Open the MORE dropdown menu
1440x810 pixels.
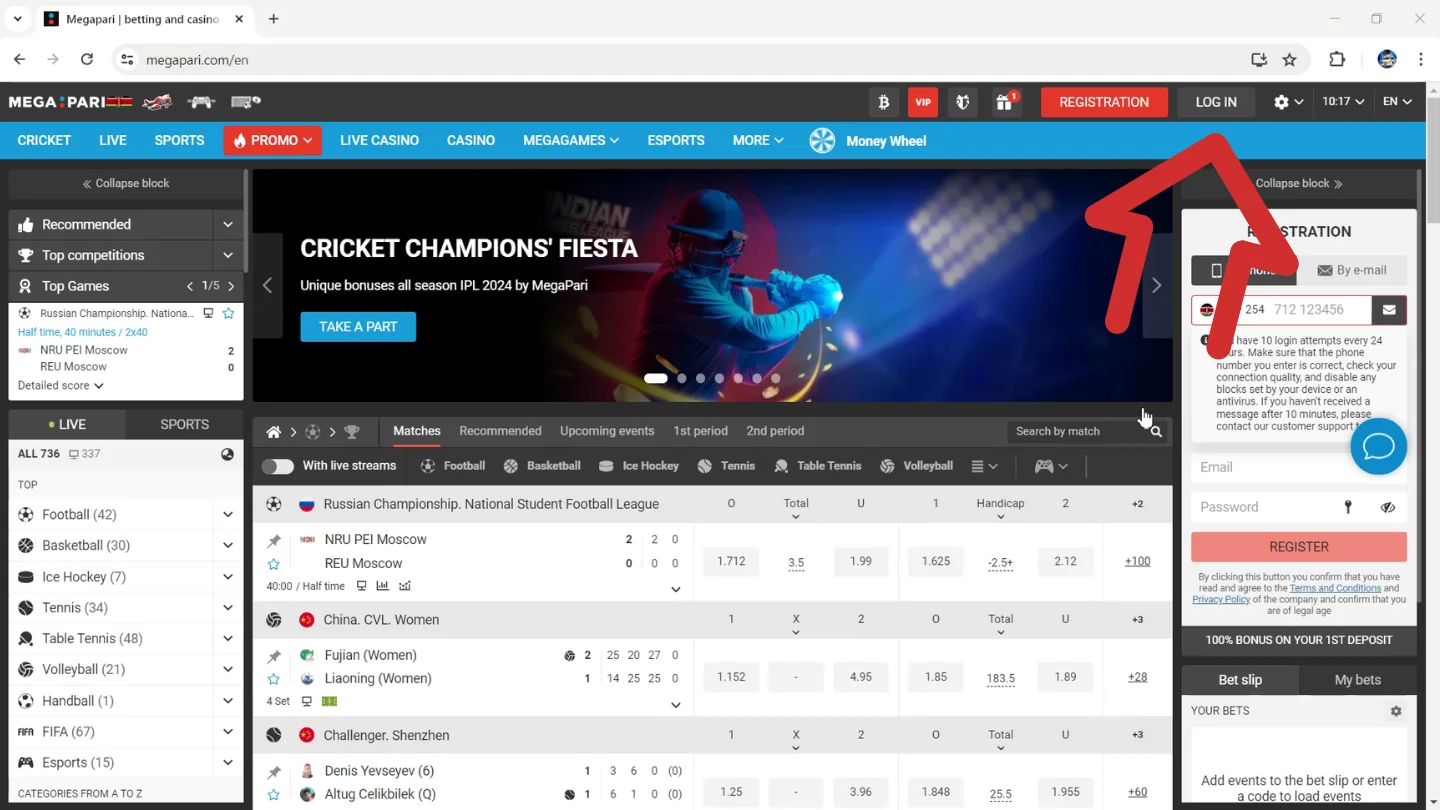[x=757, y=141]
